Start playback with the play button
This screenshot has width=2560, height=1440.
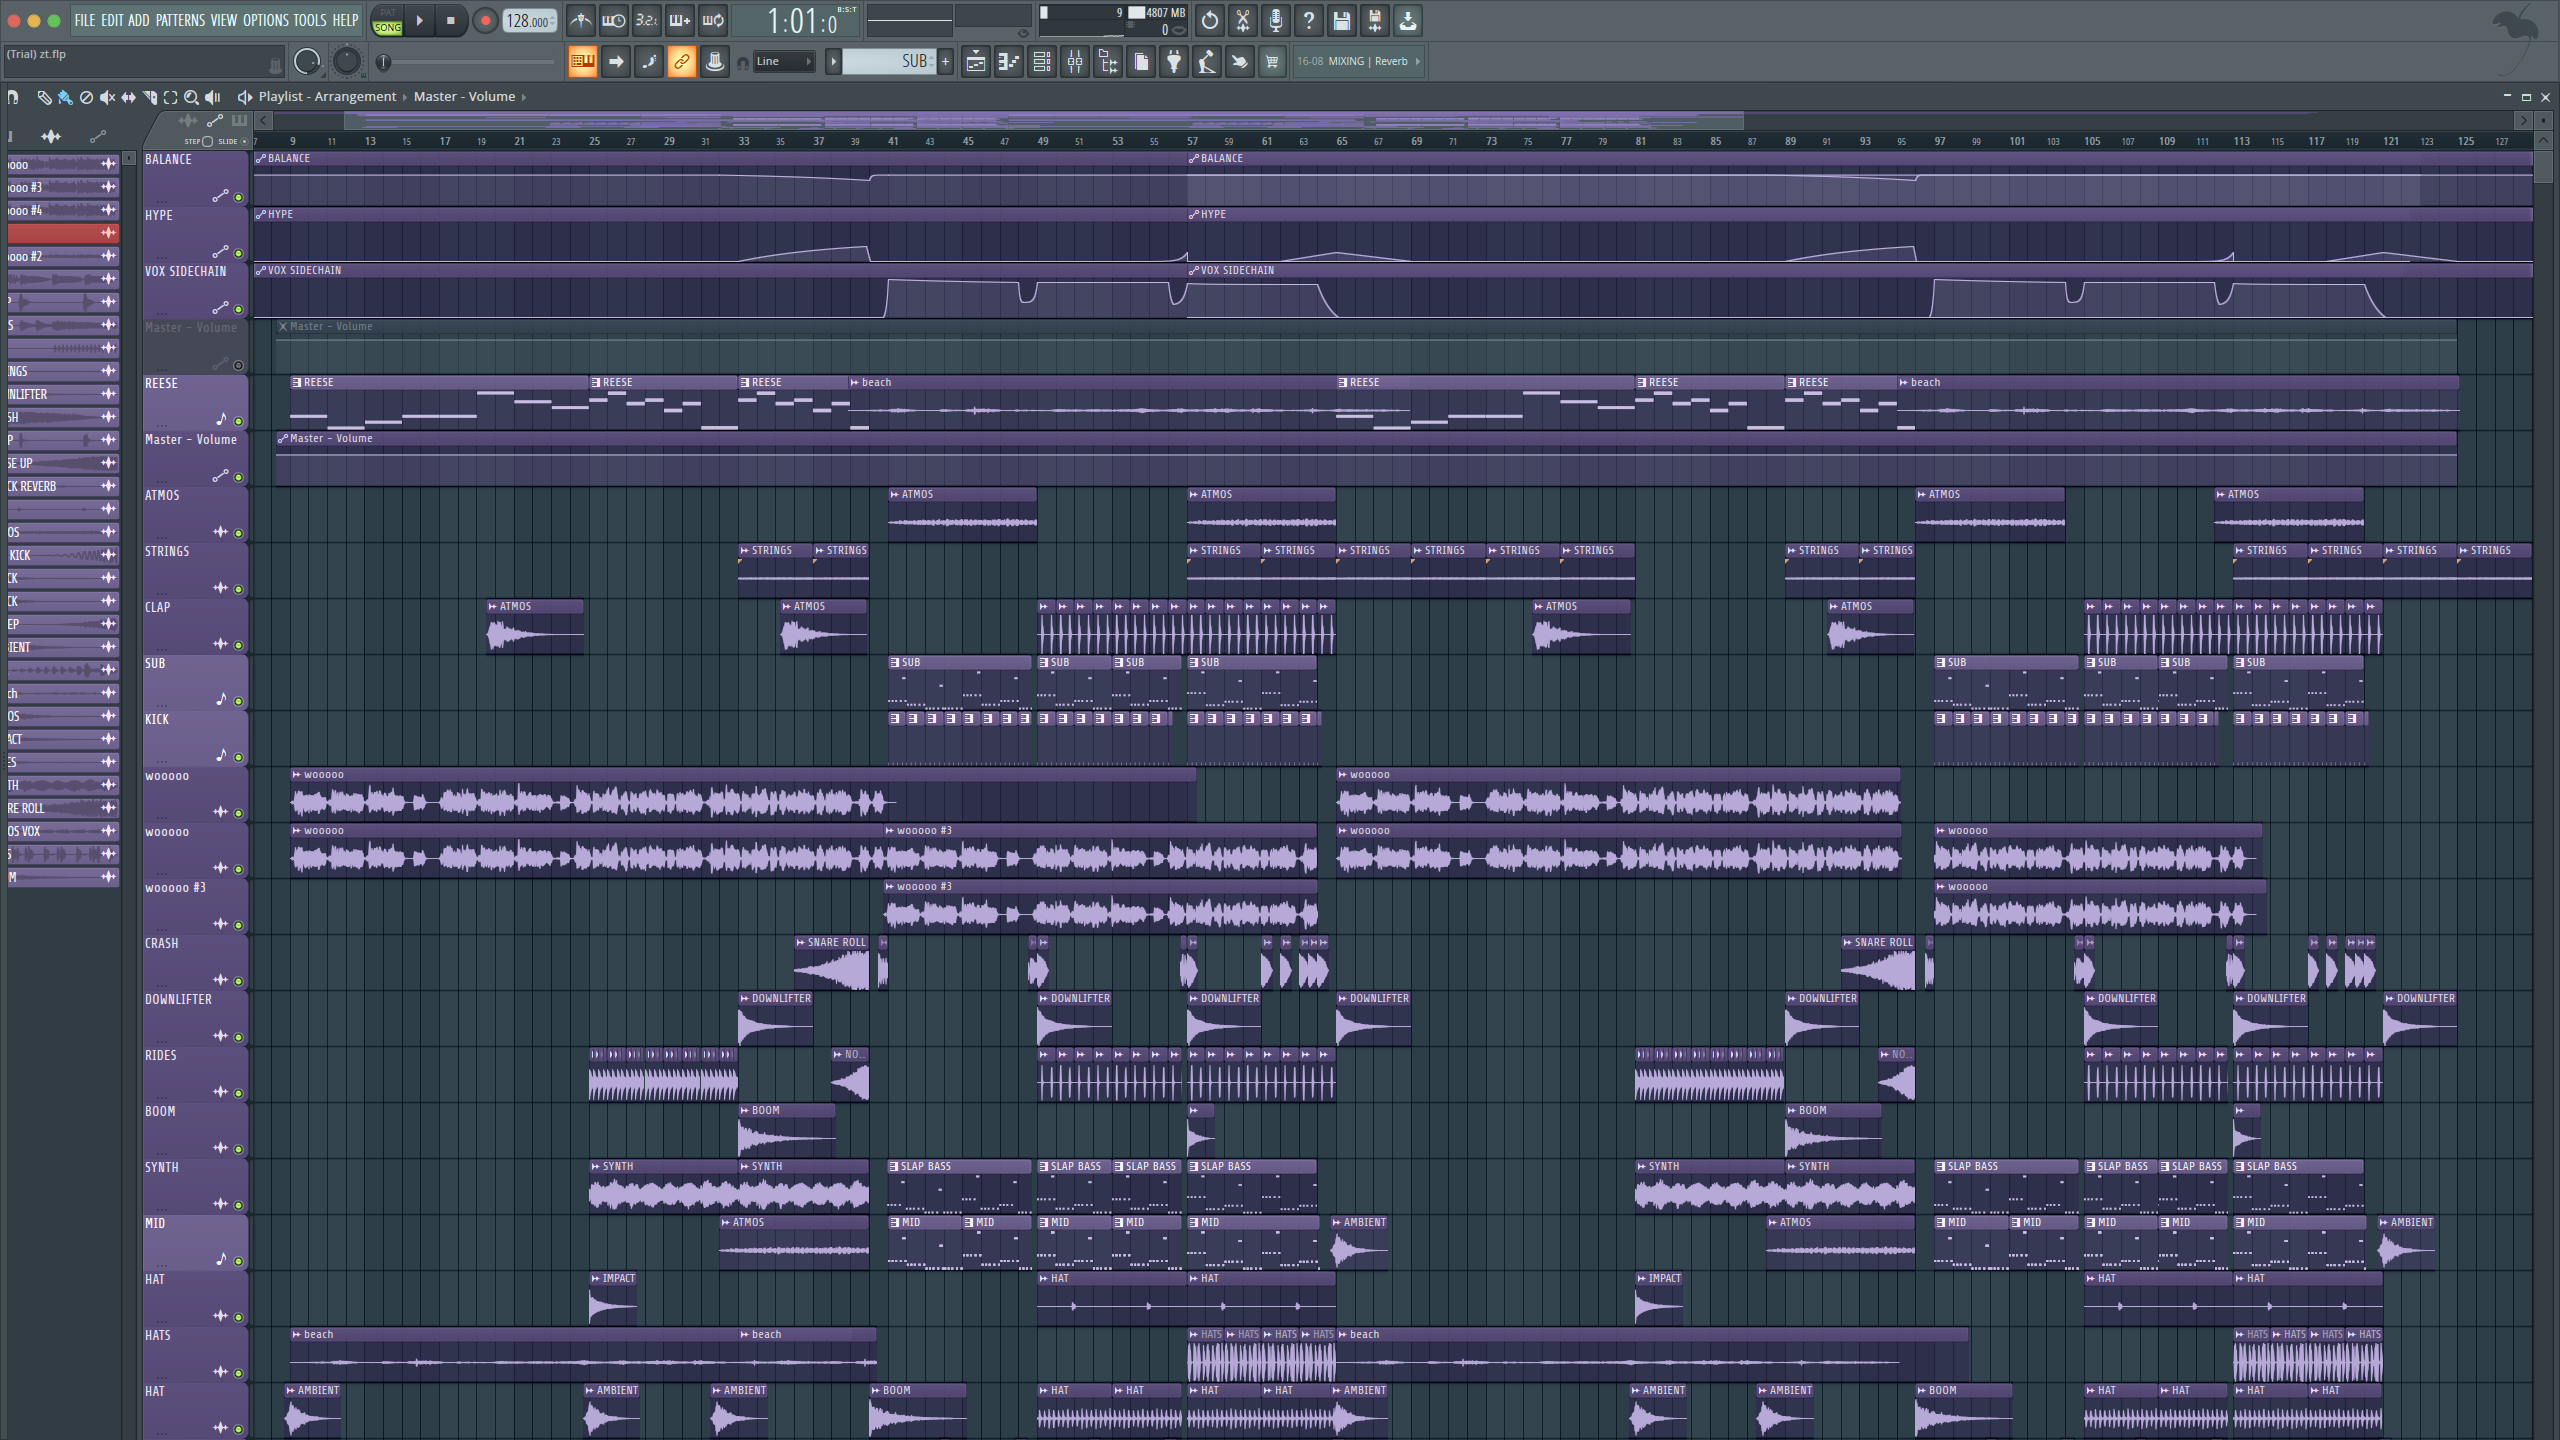(x=420, y=20)
